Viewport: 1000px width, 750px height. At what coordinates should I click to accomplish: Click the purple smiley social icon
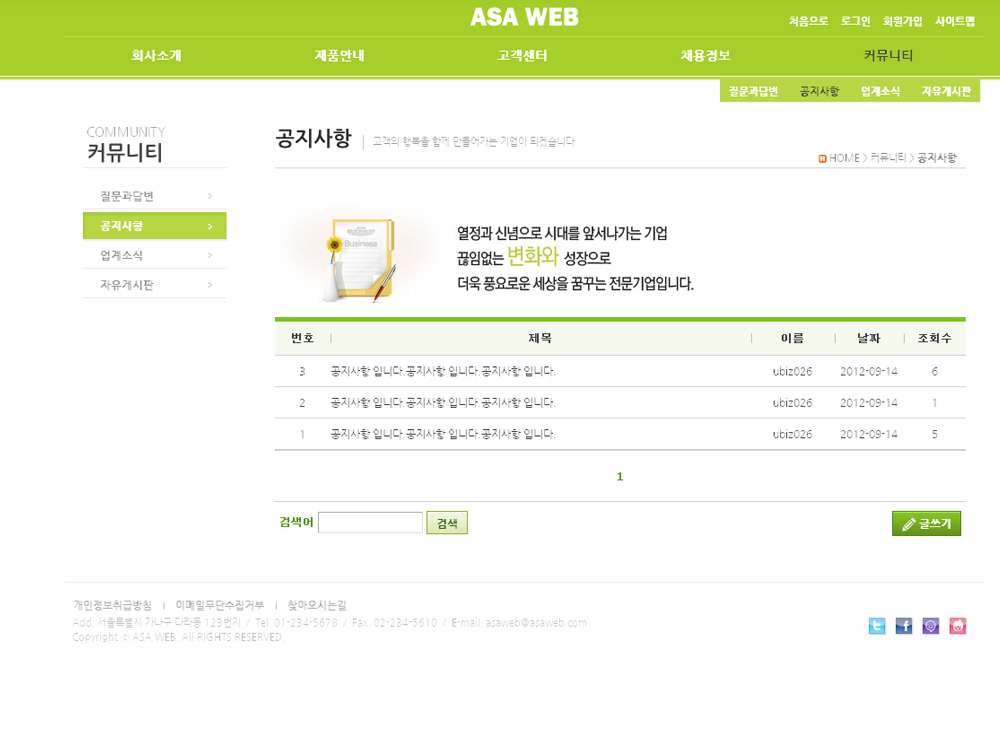(931, 626)
